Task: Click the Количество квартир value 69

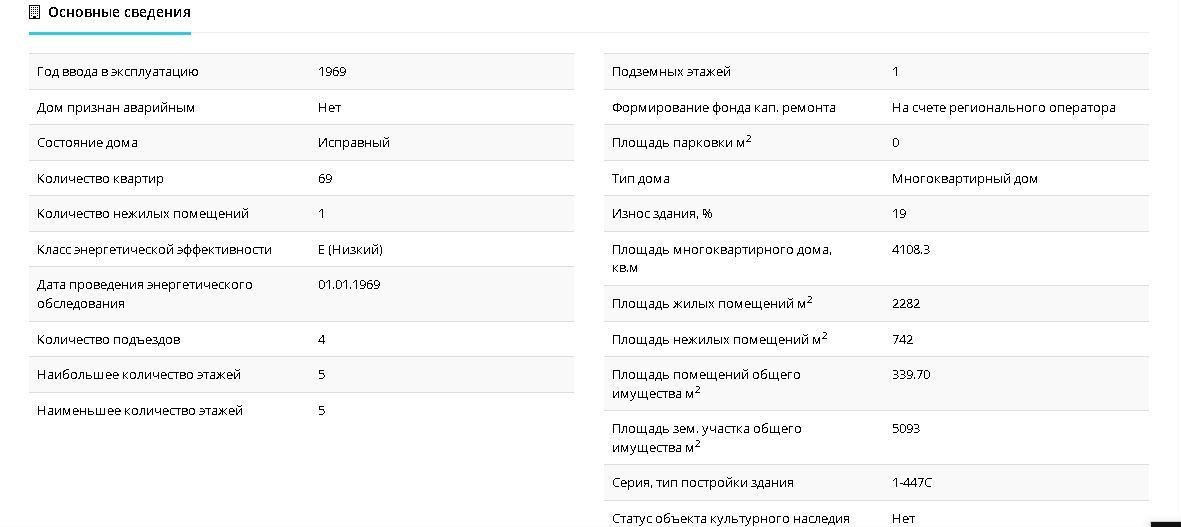Action: 325,179
